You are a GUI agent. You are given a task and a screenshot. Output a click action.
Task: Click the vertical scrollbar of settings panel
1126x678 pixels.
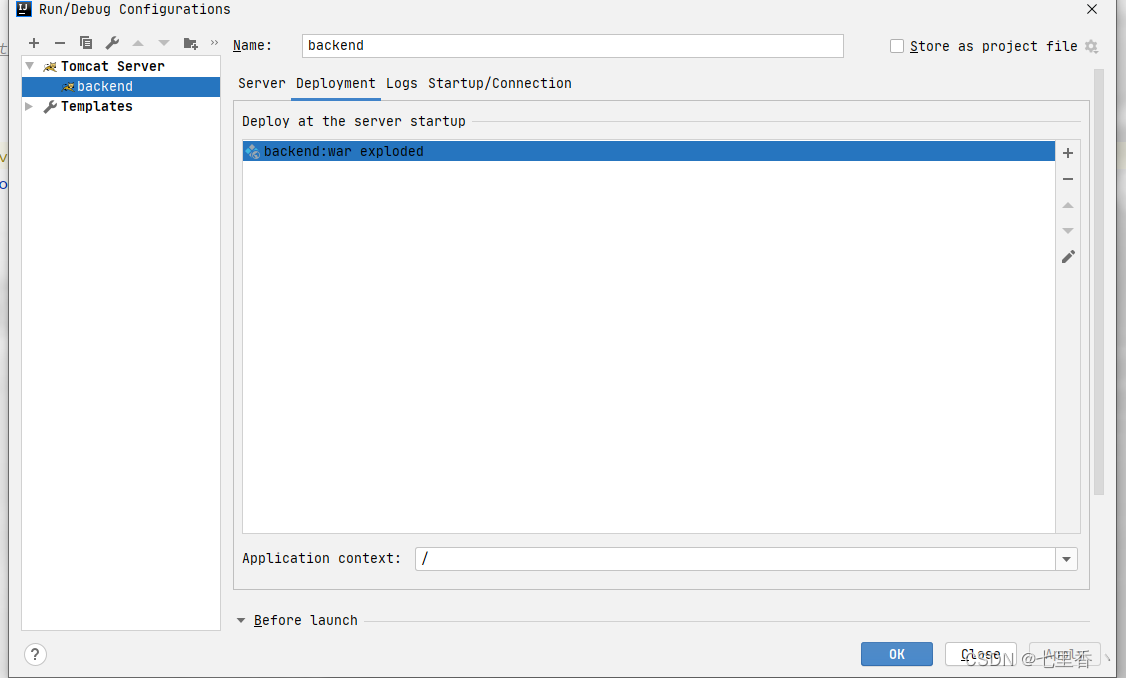[1099, 282]
